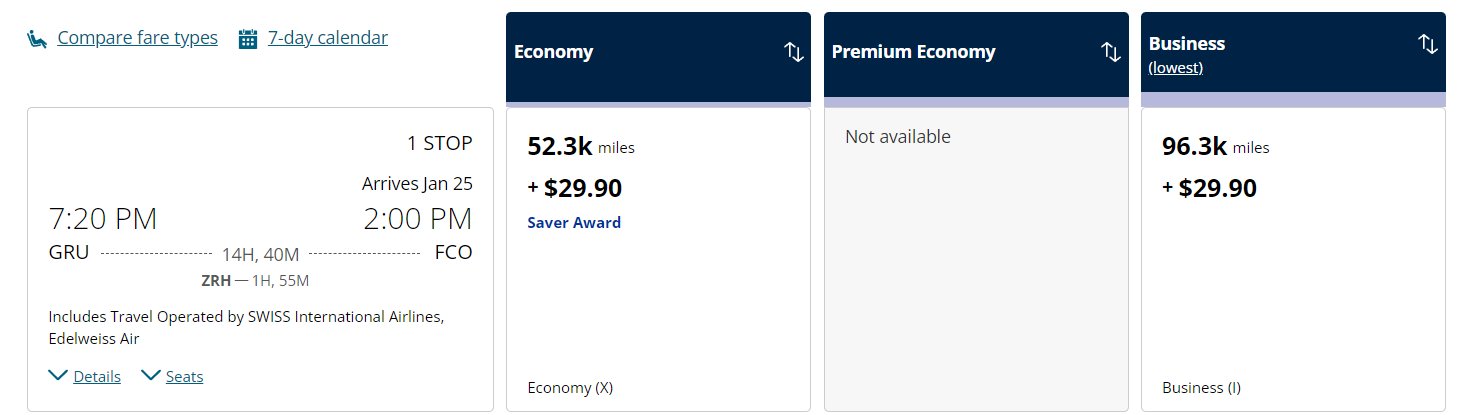The image size is (1460, 415).
Task: Click the chevron icon next to Seats
Action: click(151, 376)
